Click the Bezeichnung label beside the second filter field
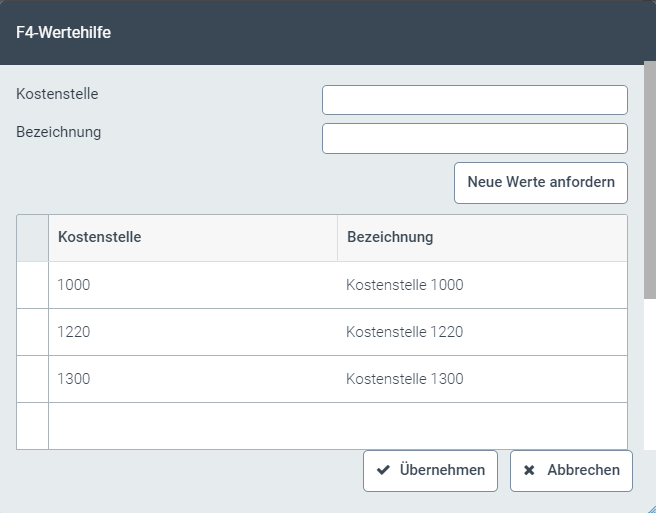 pyautogui.click(x=59, y=132)
